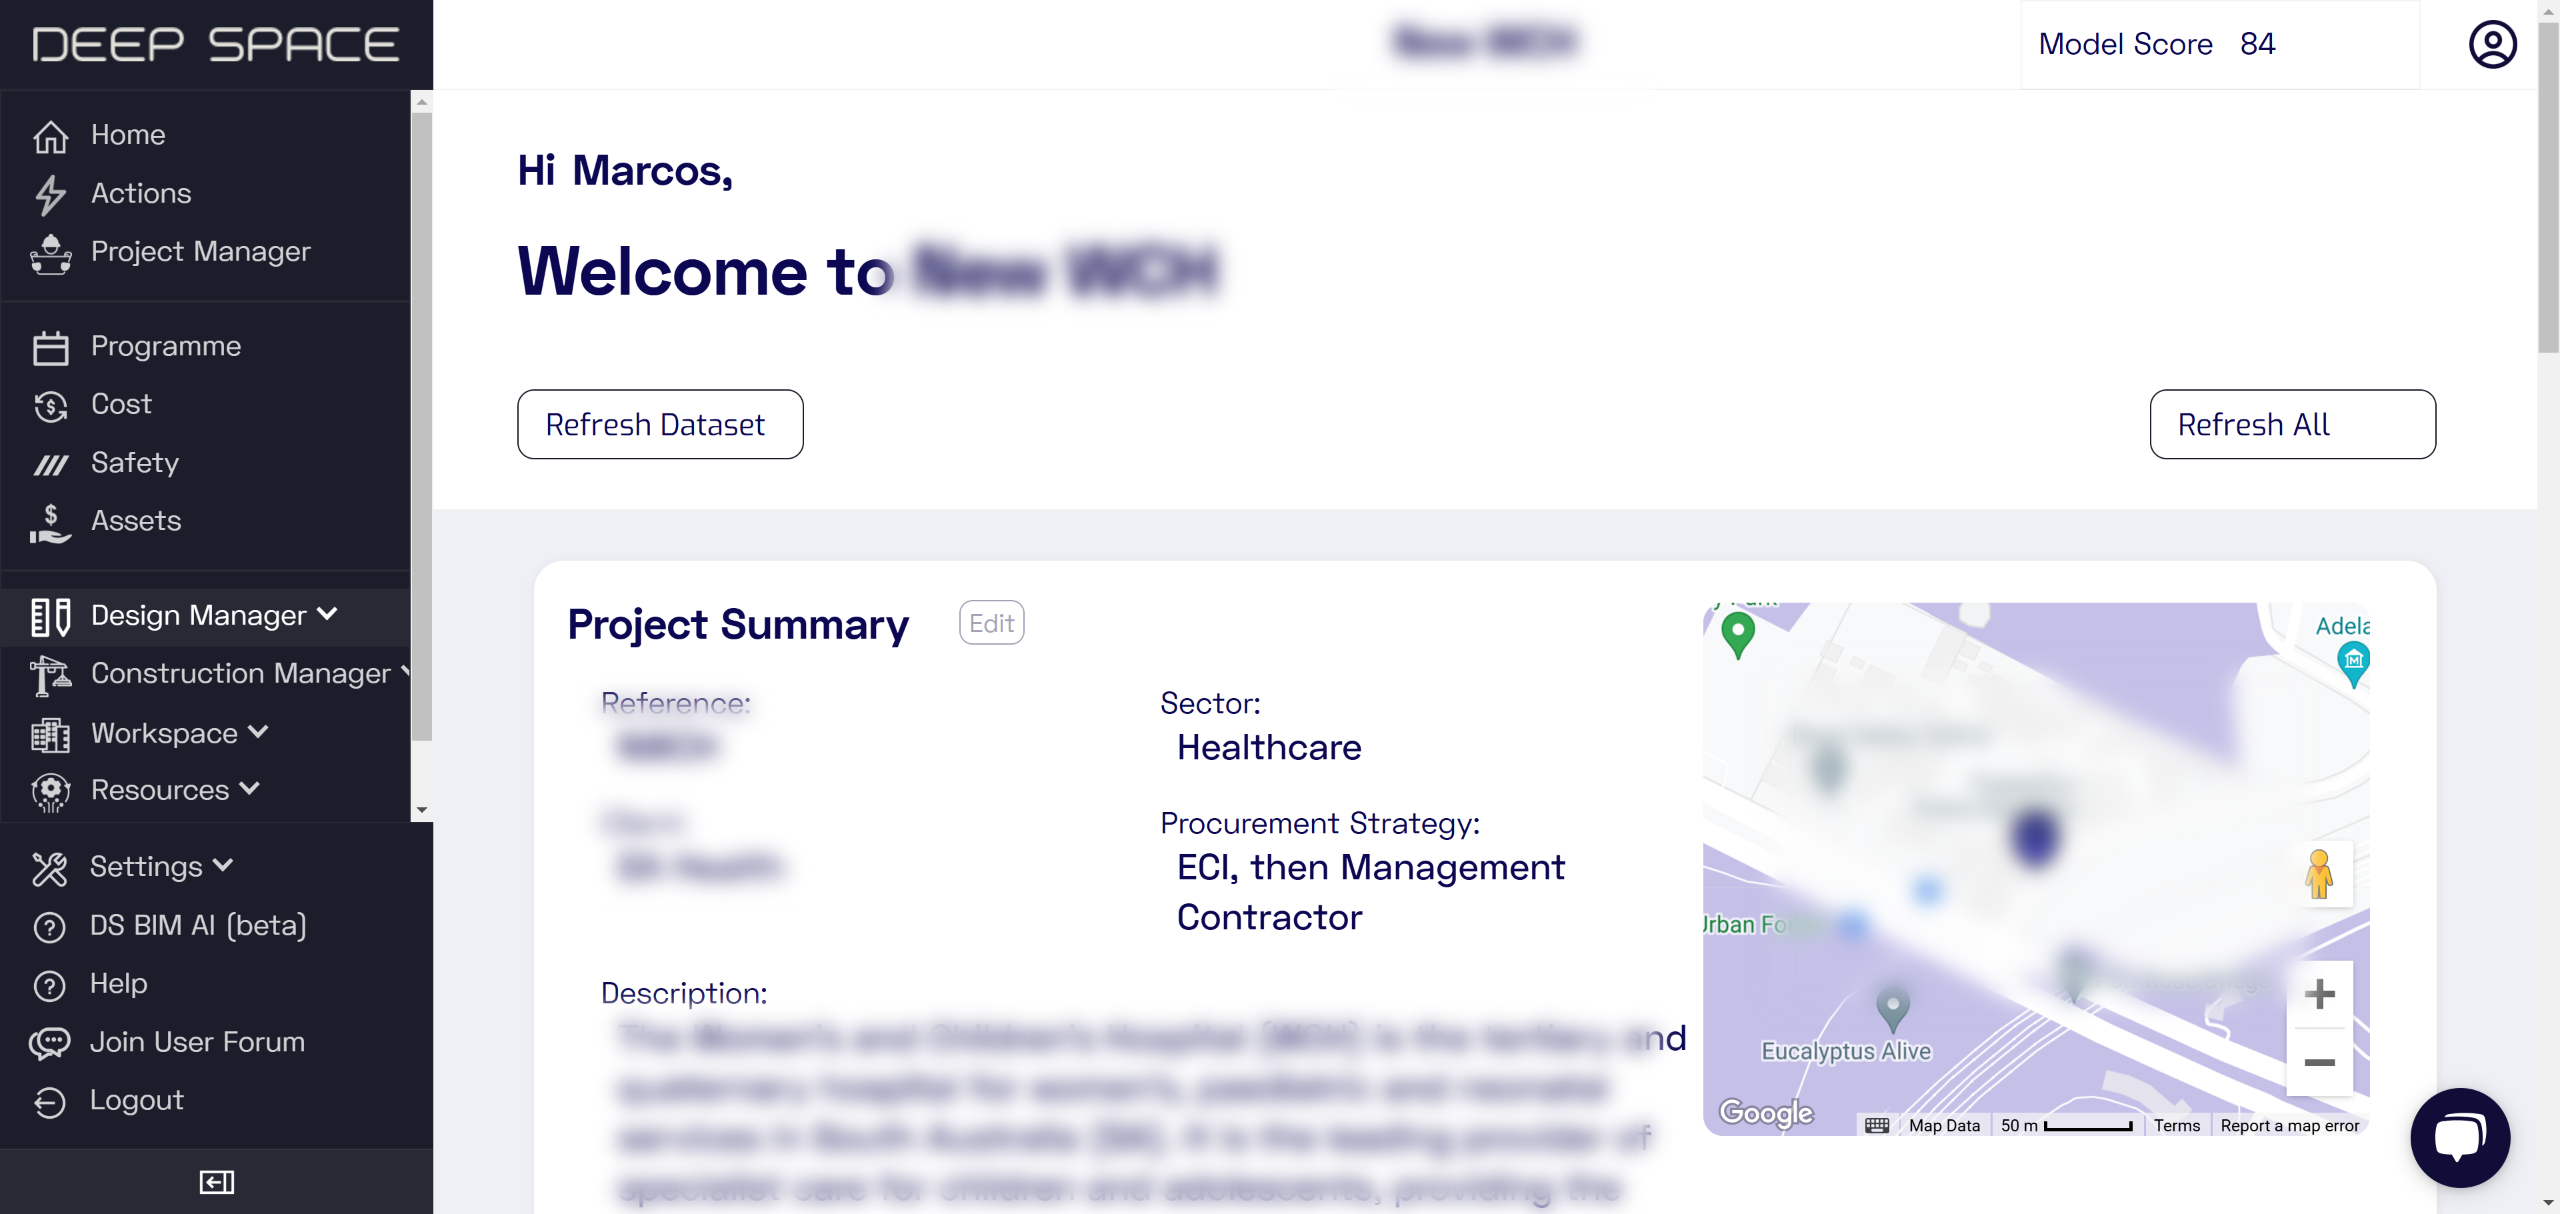Open DS BIM AI (beta)
Viewport: 2560px width, 1214px height.
197,925
